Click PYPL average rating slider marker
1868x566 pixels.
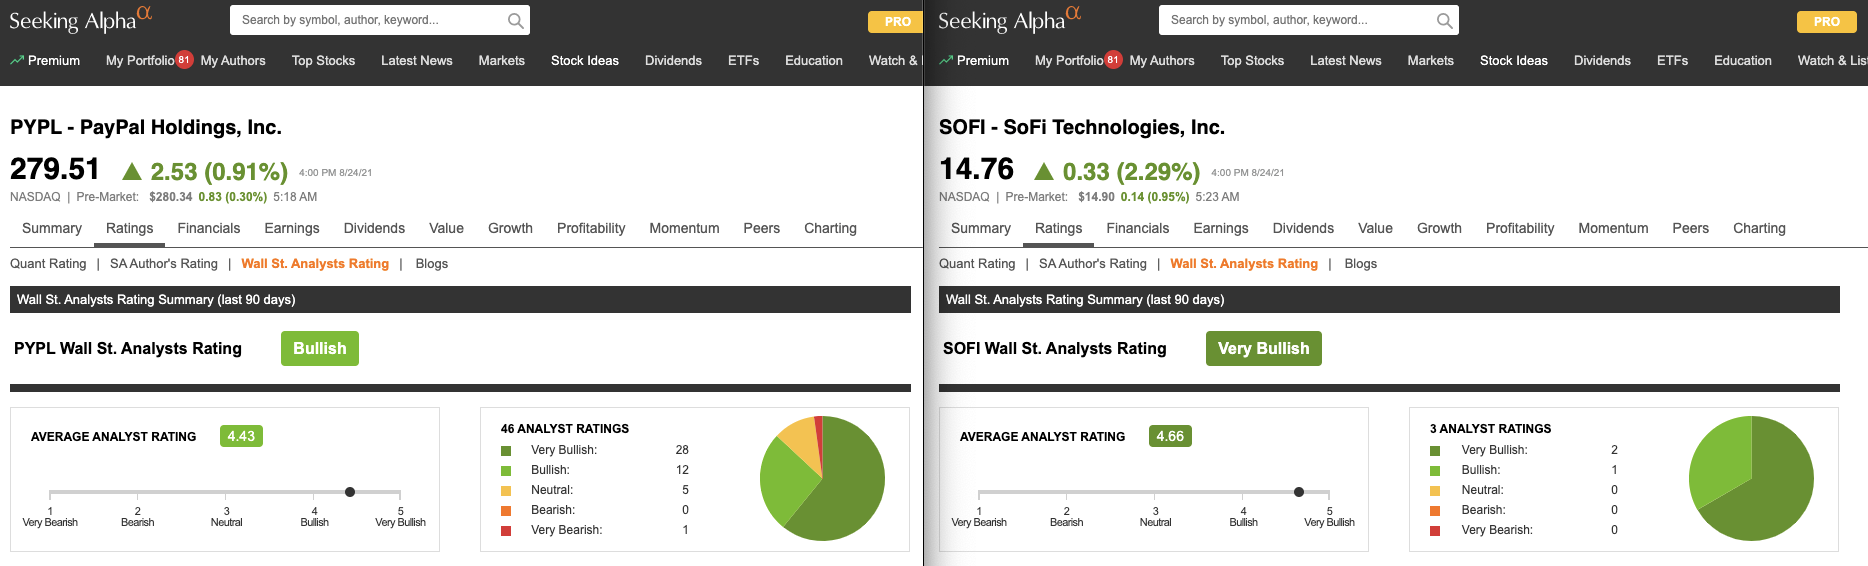coord(350,492)
